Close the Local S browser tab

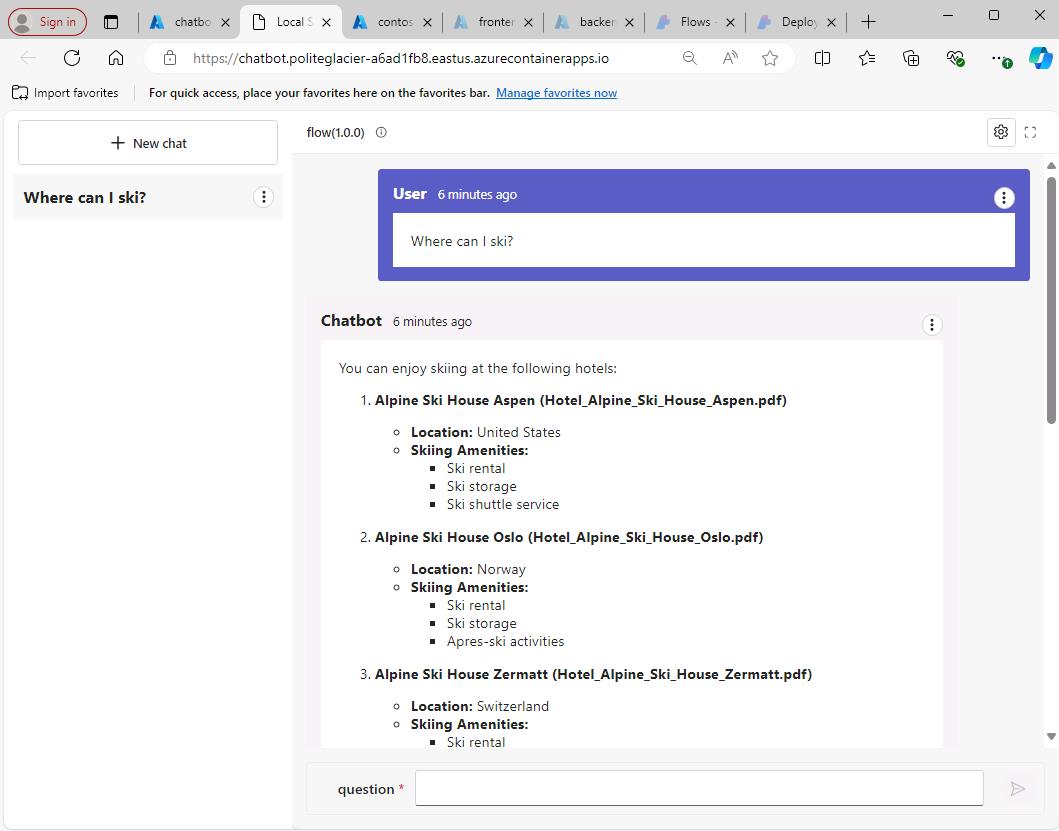(326, 22)
